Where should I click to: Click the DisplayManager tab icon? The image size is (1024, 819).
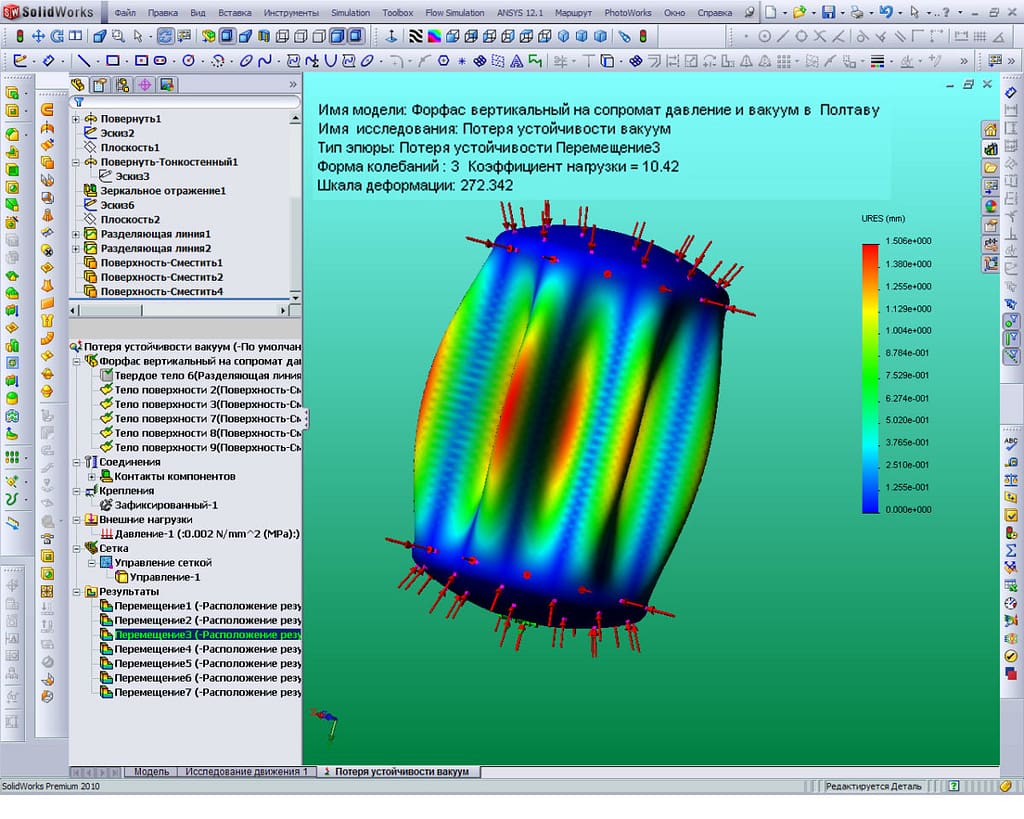pyautogui.click(x=166, y=84)
